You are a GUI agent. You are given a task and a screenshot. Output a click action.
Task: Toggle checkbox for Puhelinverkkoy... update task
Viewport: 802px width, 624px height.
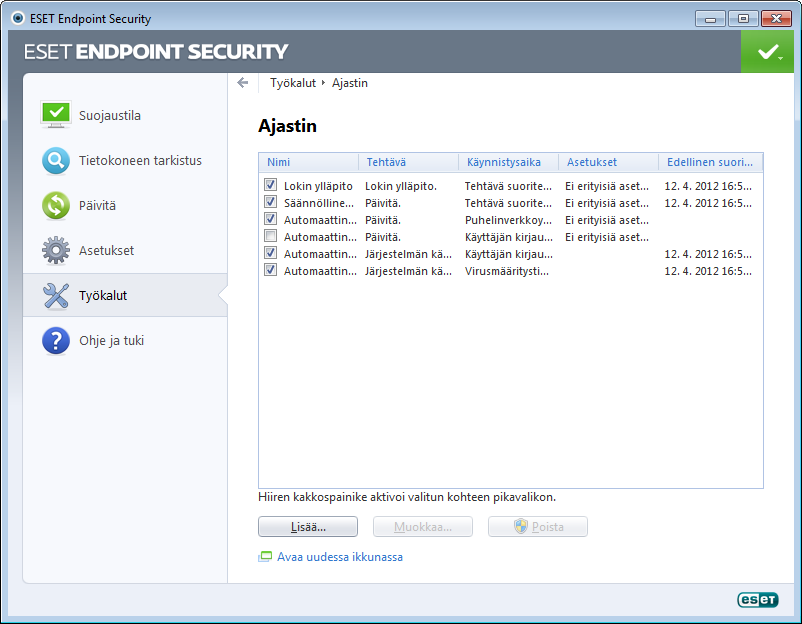click(x=271, y=219)
